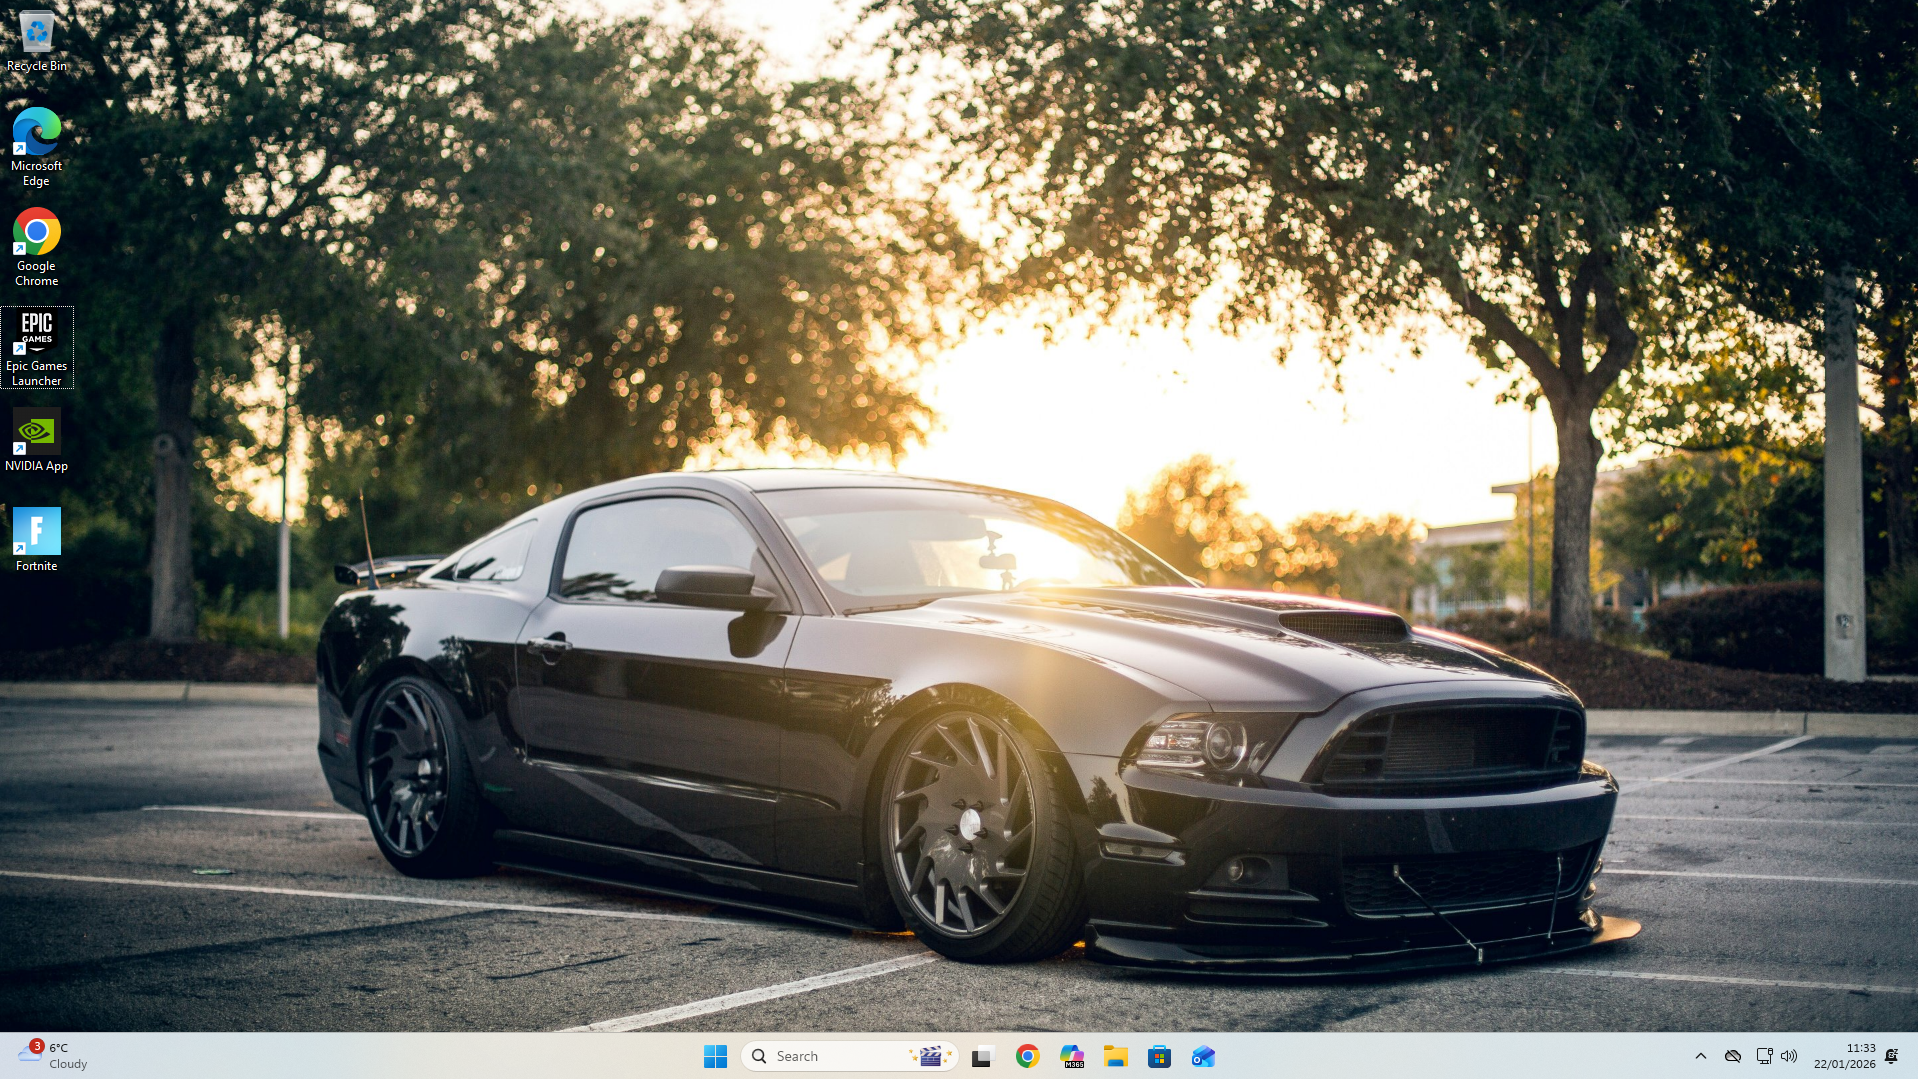Click the Google Chrome desktop shortcut
Viewport: 1918px width, 1079px height.
click(37, 246)
